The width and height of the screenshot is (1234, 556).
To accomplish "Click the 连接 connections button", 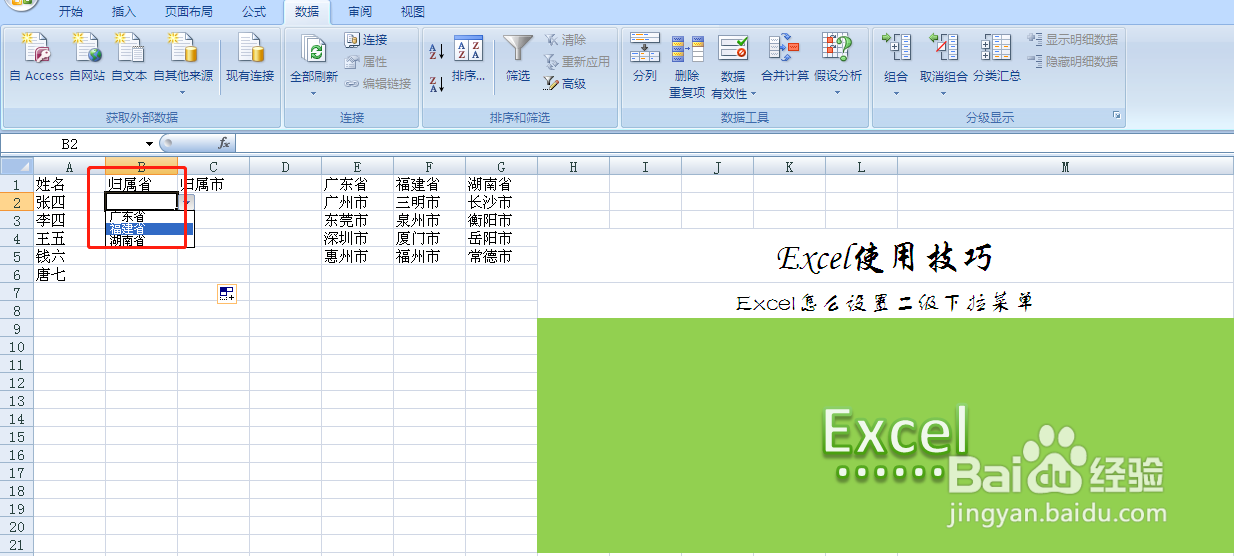I will tap(366, 40).
